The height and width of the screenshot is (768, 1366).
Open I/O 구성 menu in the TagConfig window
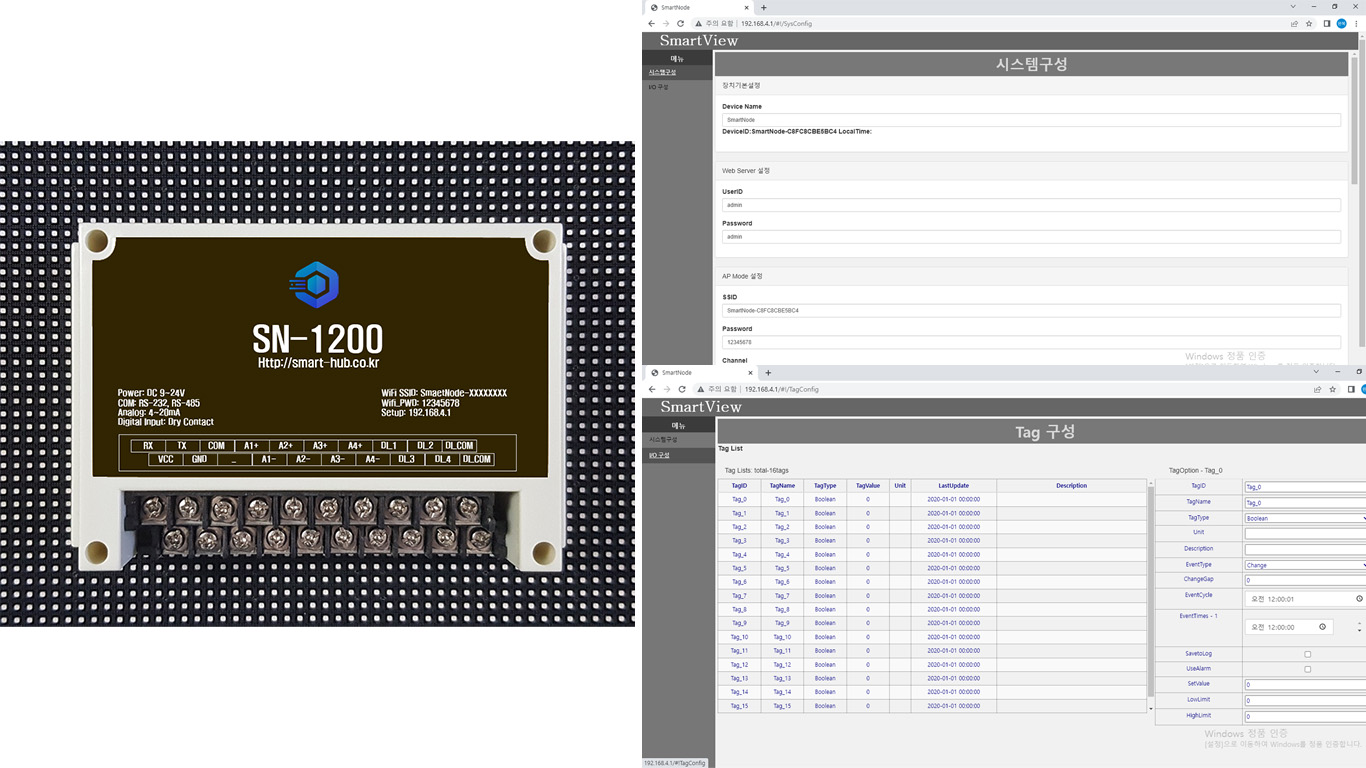point(659,455)
